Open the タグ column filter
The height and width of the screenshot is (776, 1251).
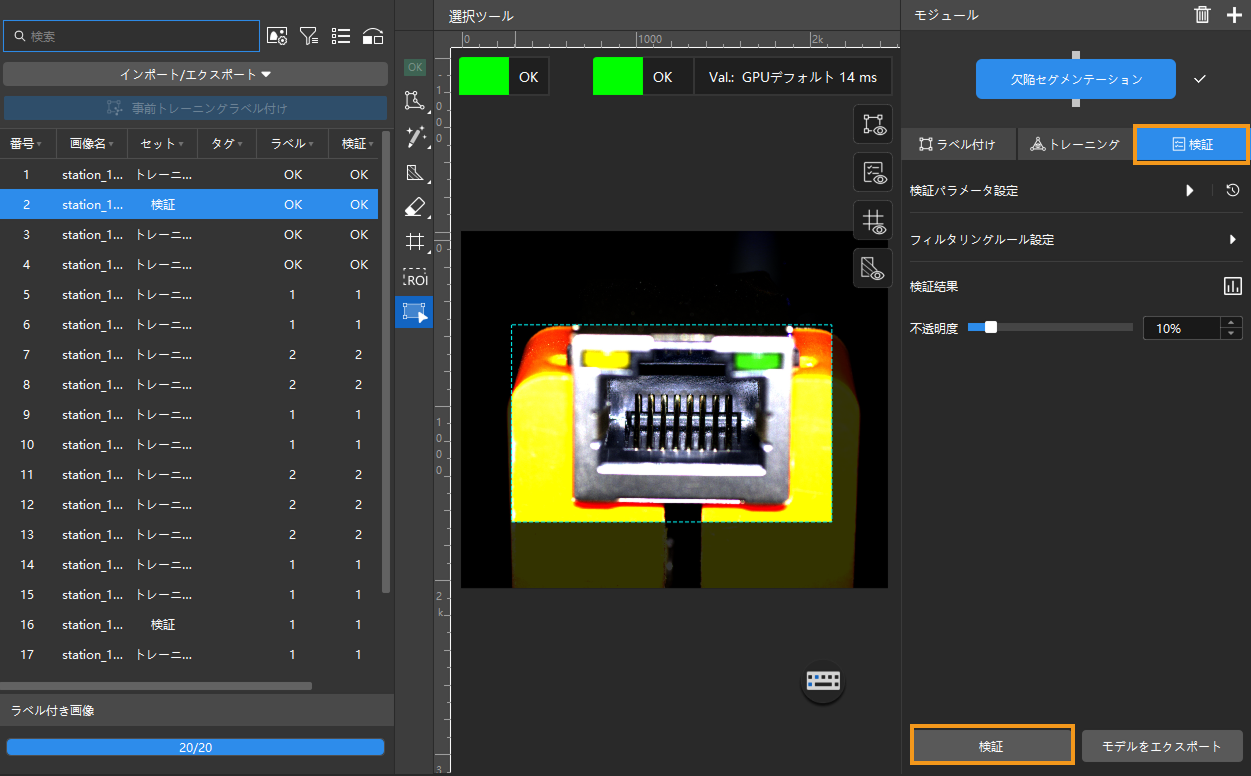coord(227,144)
